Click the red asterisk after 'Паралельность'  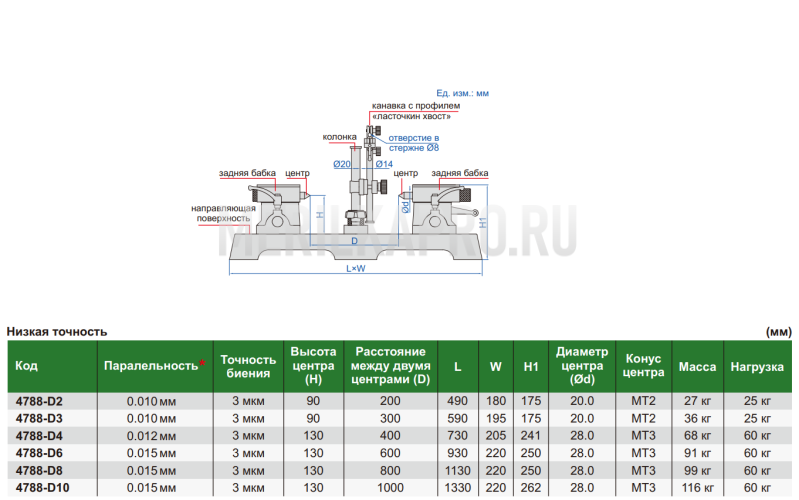202,363
